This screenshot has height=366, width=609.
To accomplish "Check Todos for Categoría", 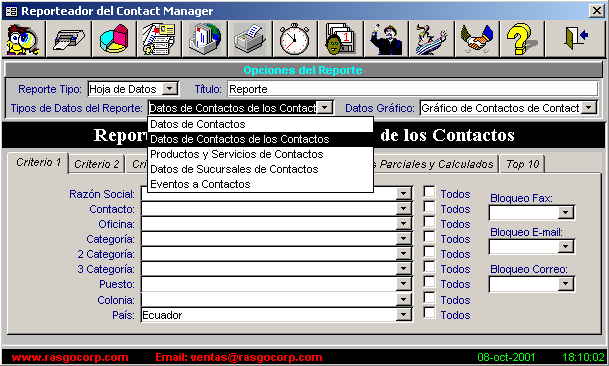I will (x=429, y=238).
